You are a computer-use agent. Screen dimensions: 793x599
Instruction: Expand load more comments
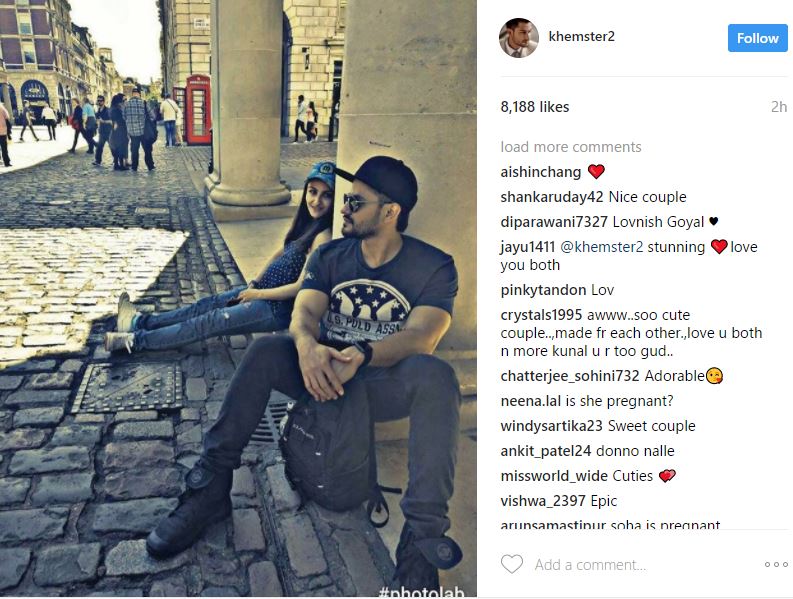571,147
